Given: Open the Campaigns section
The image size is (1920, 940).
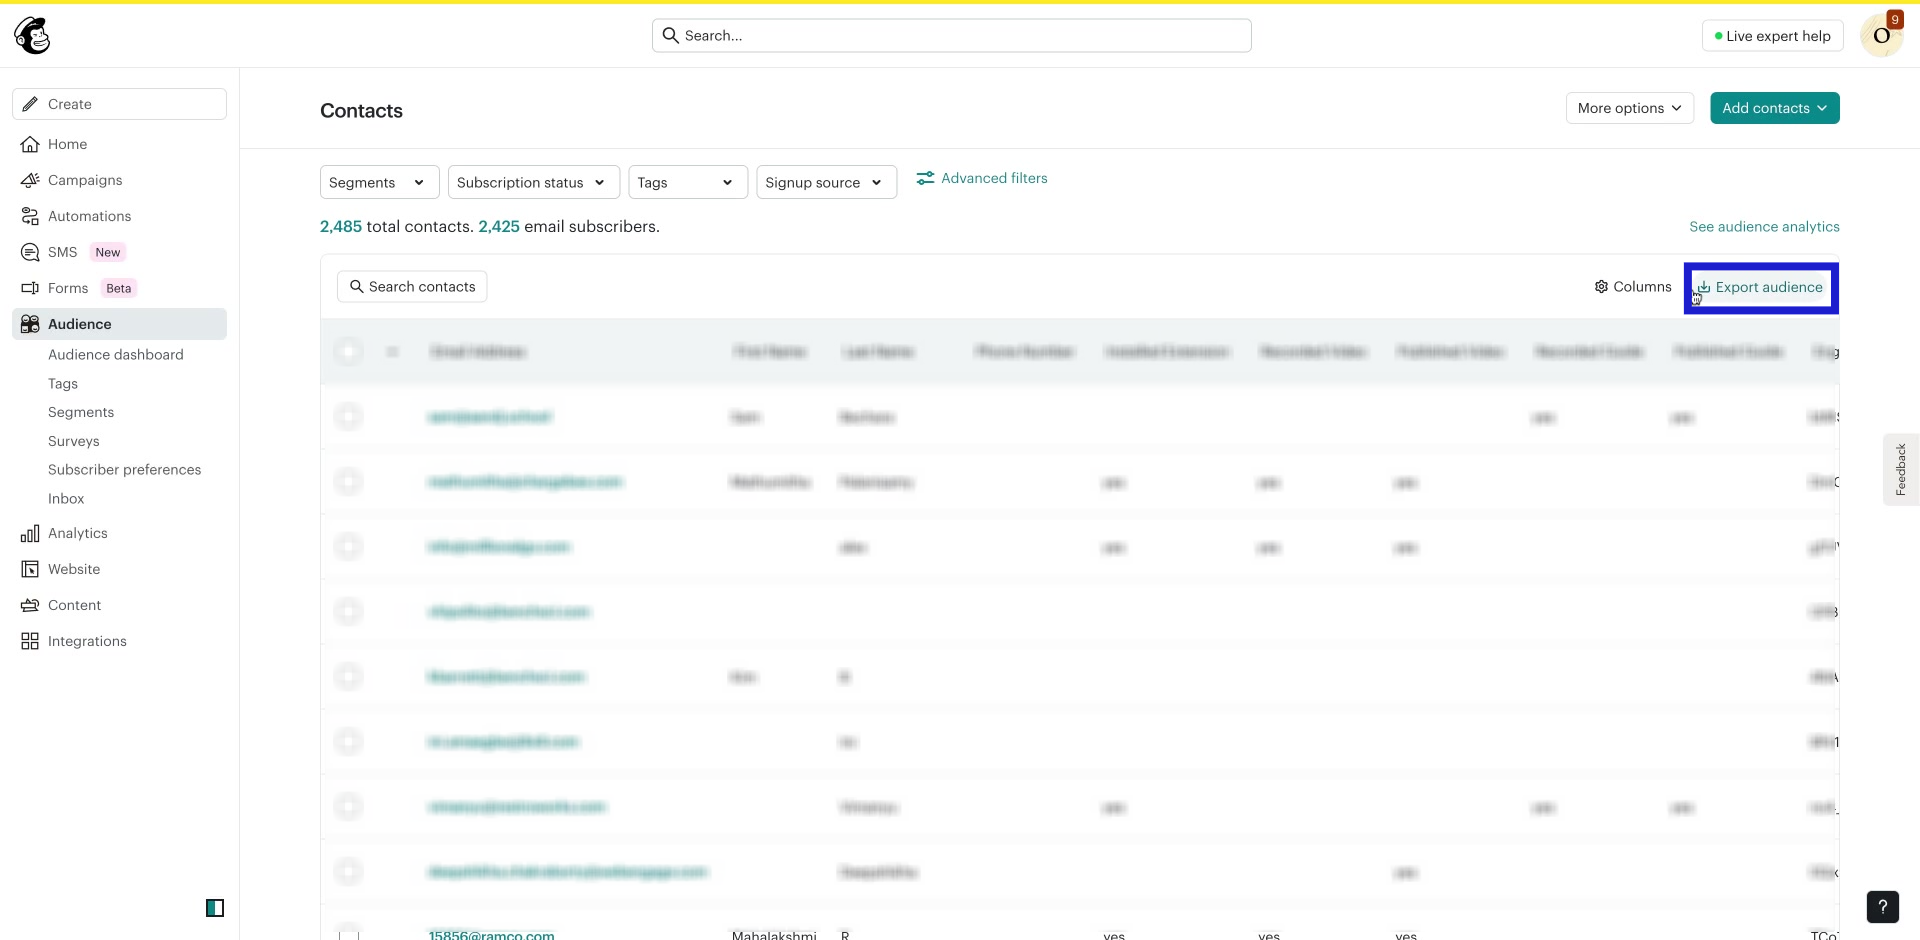Looking at the screenshot, I should click(85, 180).
